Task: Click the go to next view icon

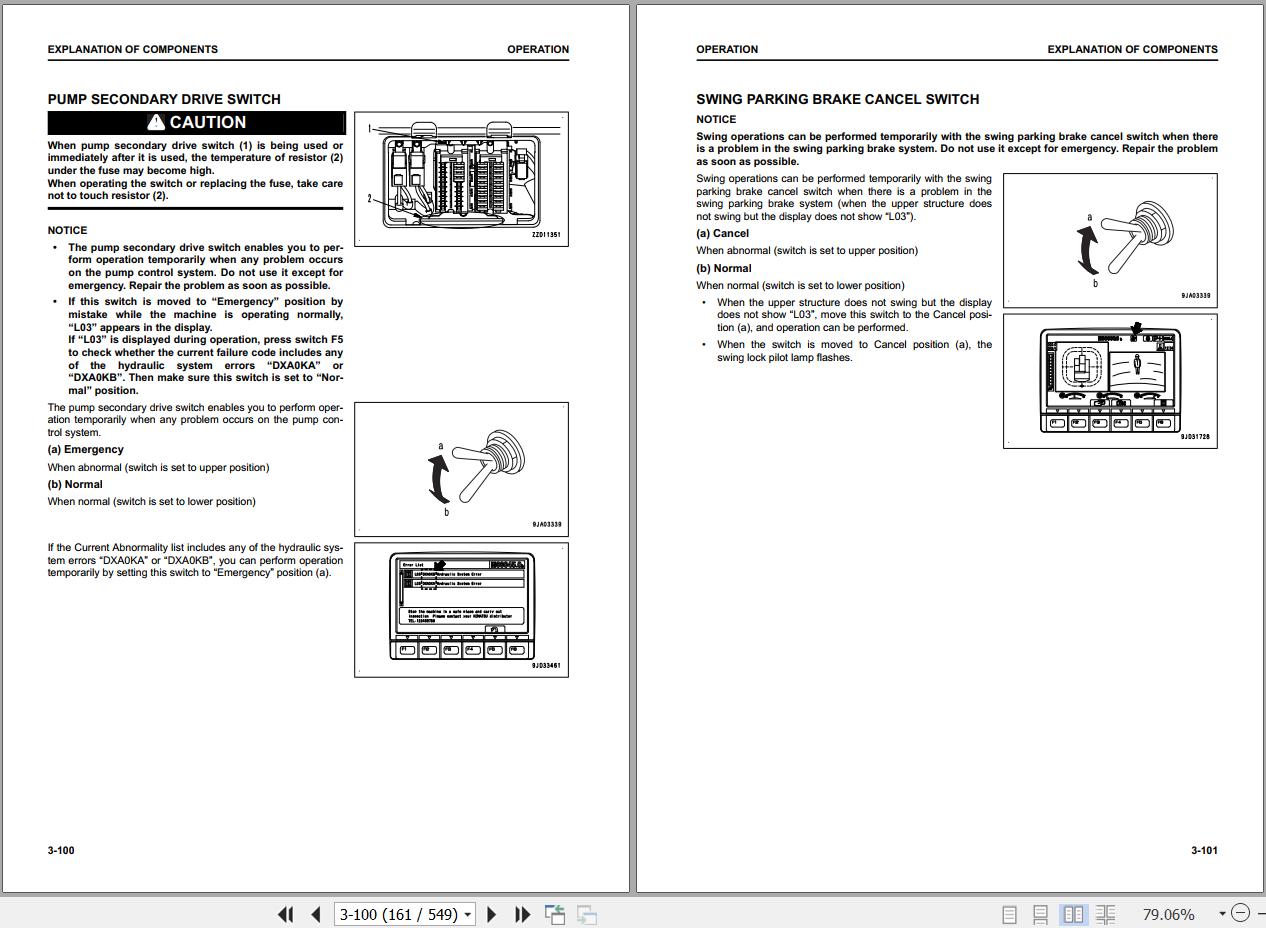Action: [587, 914]
